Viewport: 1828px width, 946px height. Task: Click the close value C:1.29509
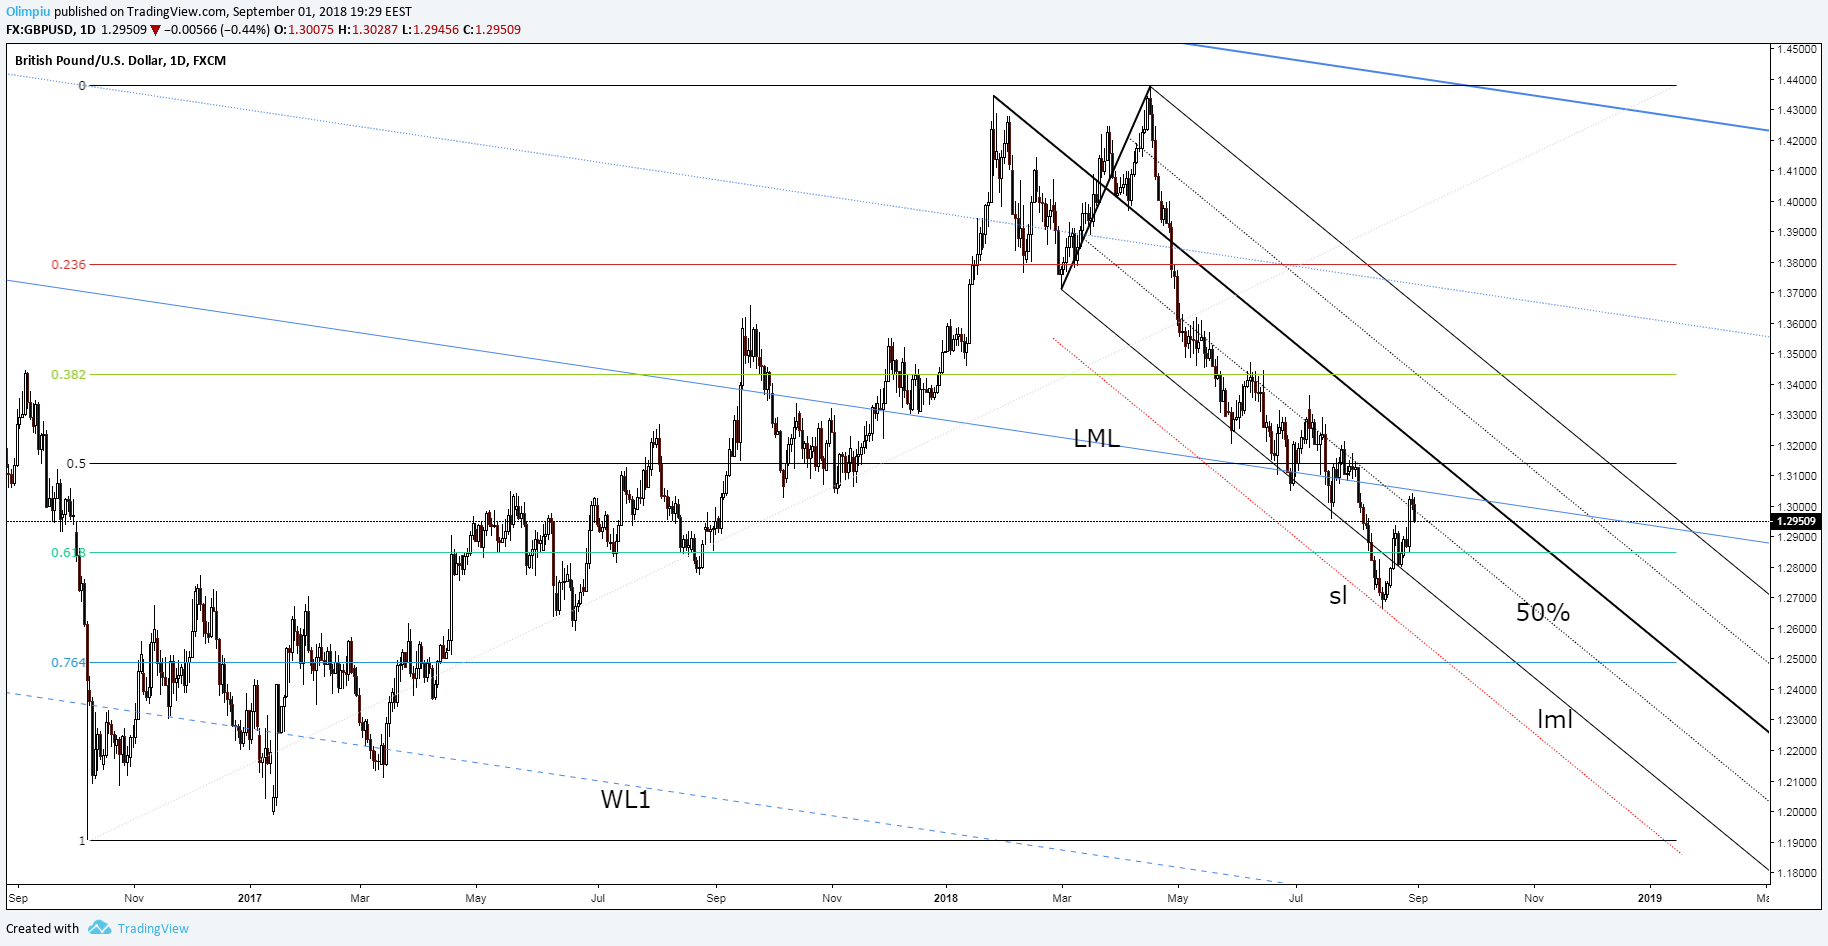492,30
